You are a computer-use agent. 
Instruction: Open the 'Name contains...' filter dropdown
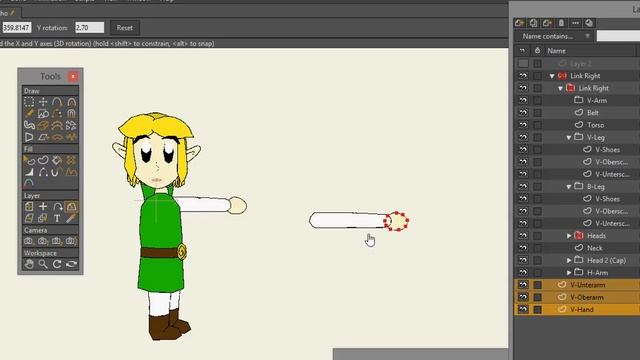point(553,36)
